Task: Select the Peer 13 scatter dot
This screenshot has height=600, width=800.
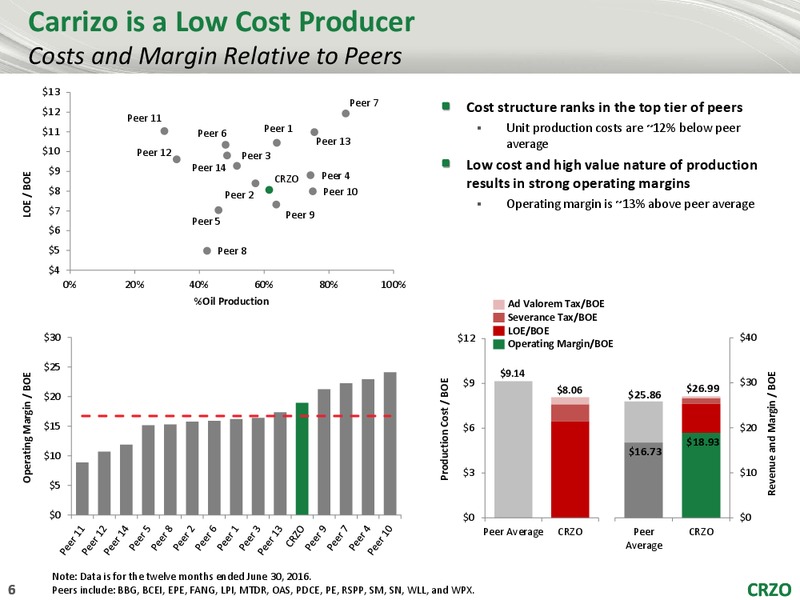Action: (314, 132)
